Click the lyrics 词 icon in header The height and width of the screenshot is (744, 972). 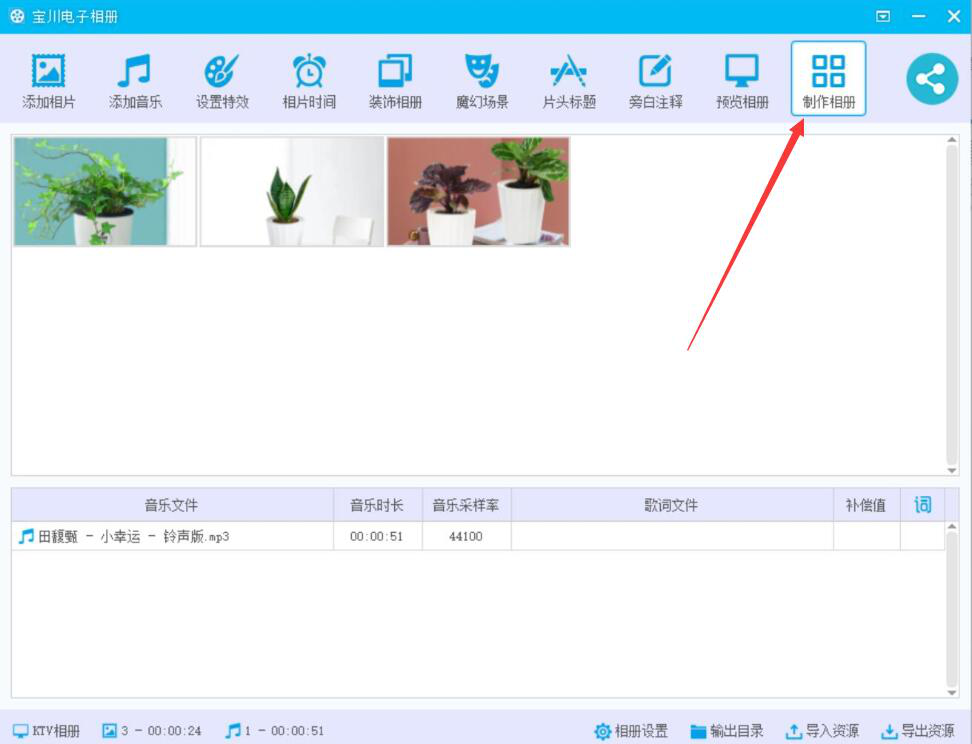click(x=922, y=505)
